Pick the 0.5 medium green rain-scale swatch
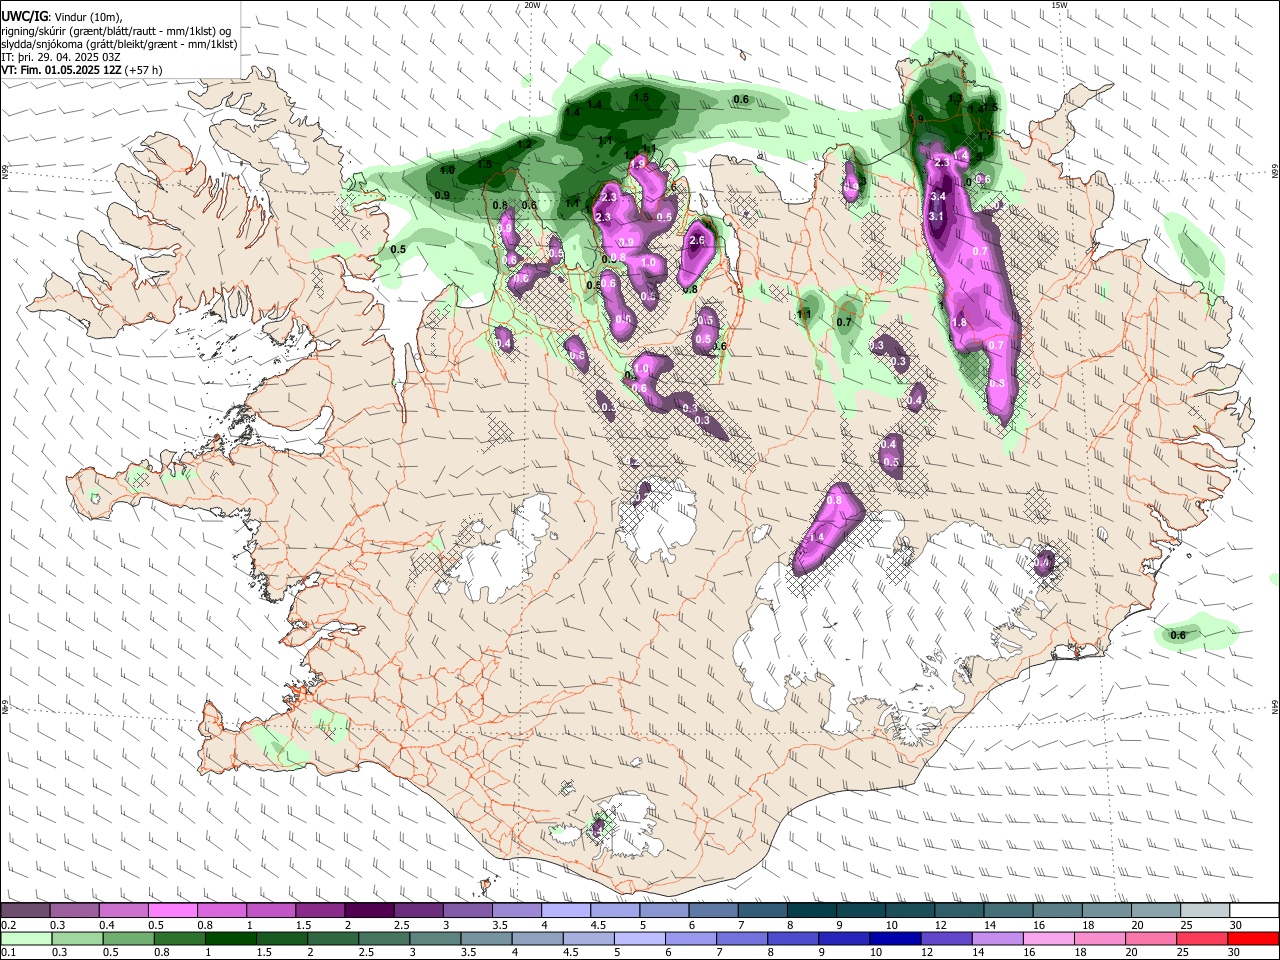Image resolution: width=1280 pixels, height=960 pixels. pos(127,938)
